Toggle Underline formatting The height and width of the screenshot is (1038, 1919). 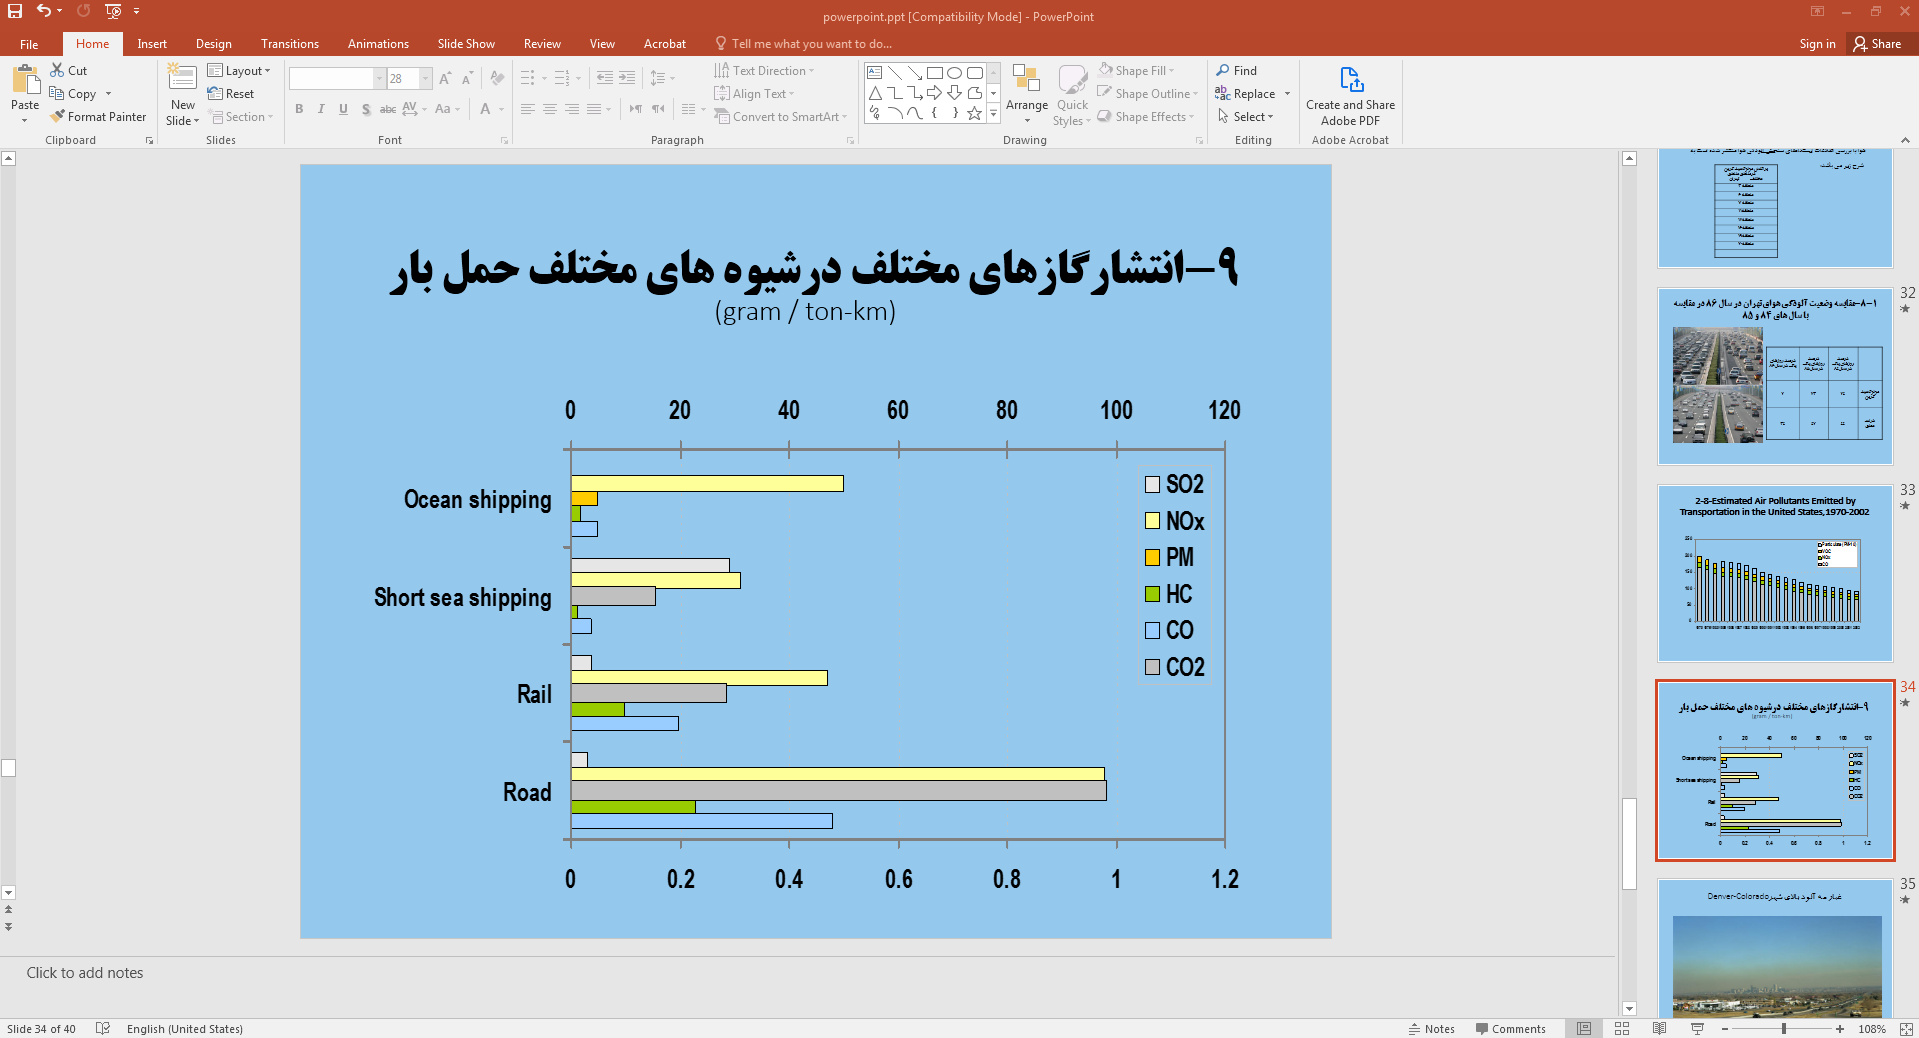click(x=343, y=109)
